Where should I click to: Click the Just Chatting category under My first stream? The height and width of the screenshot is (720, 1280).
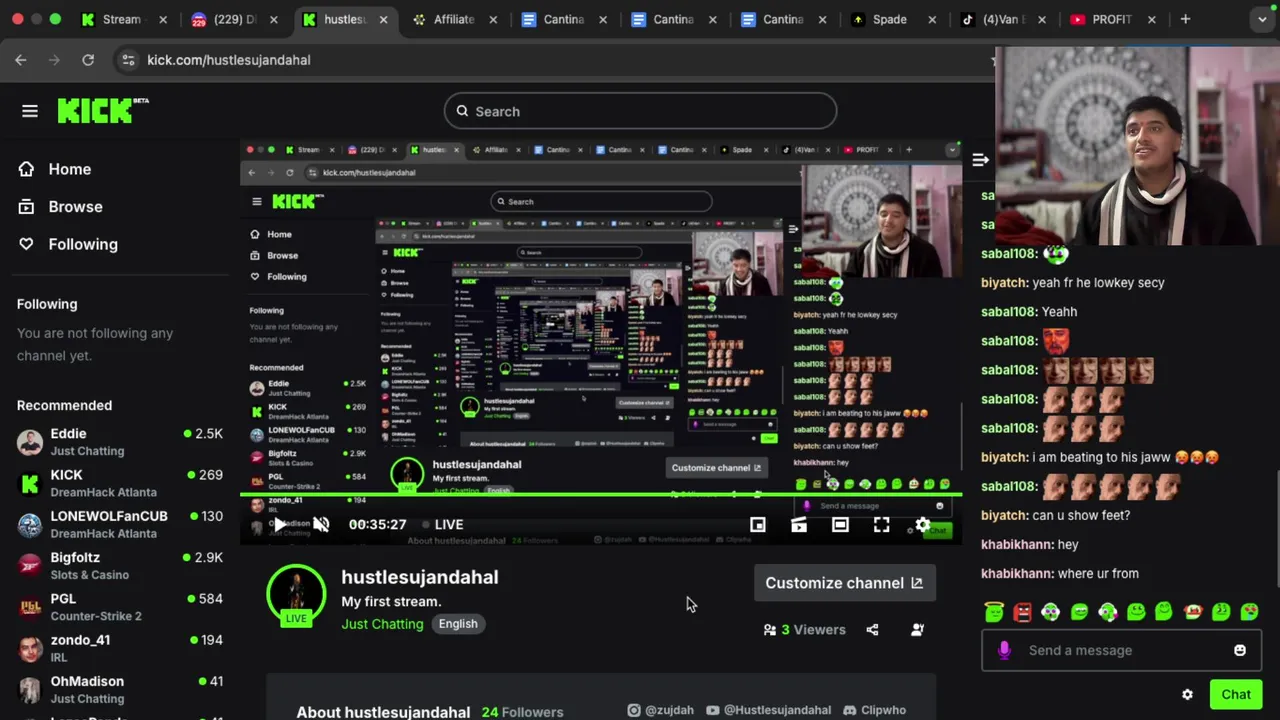coord(382,623)
